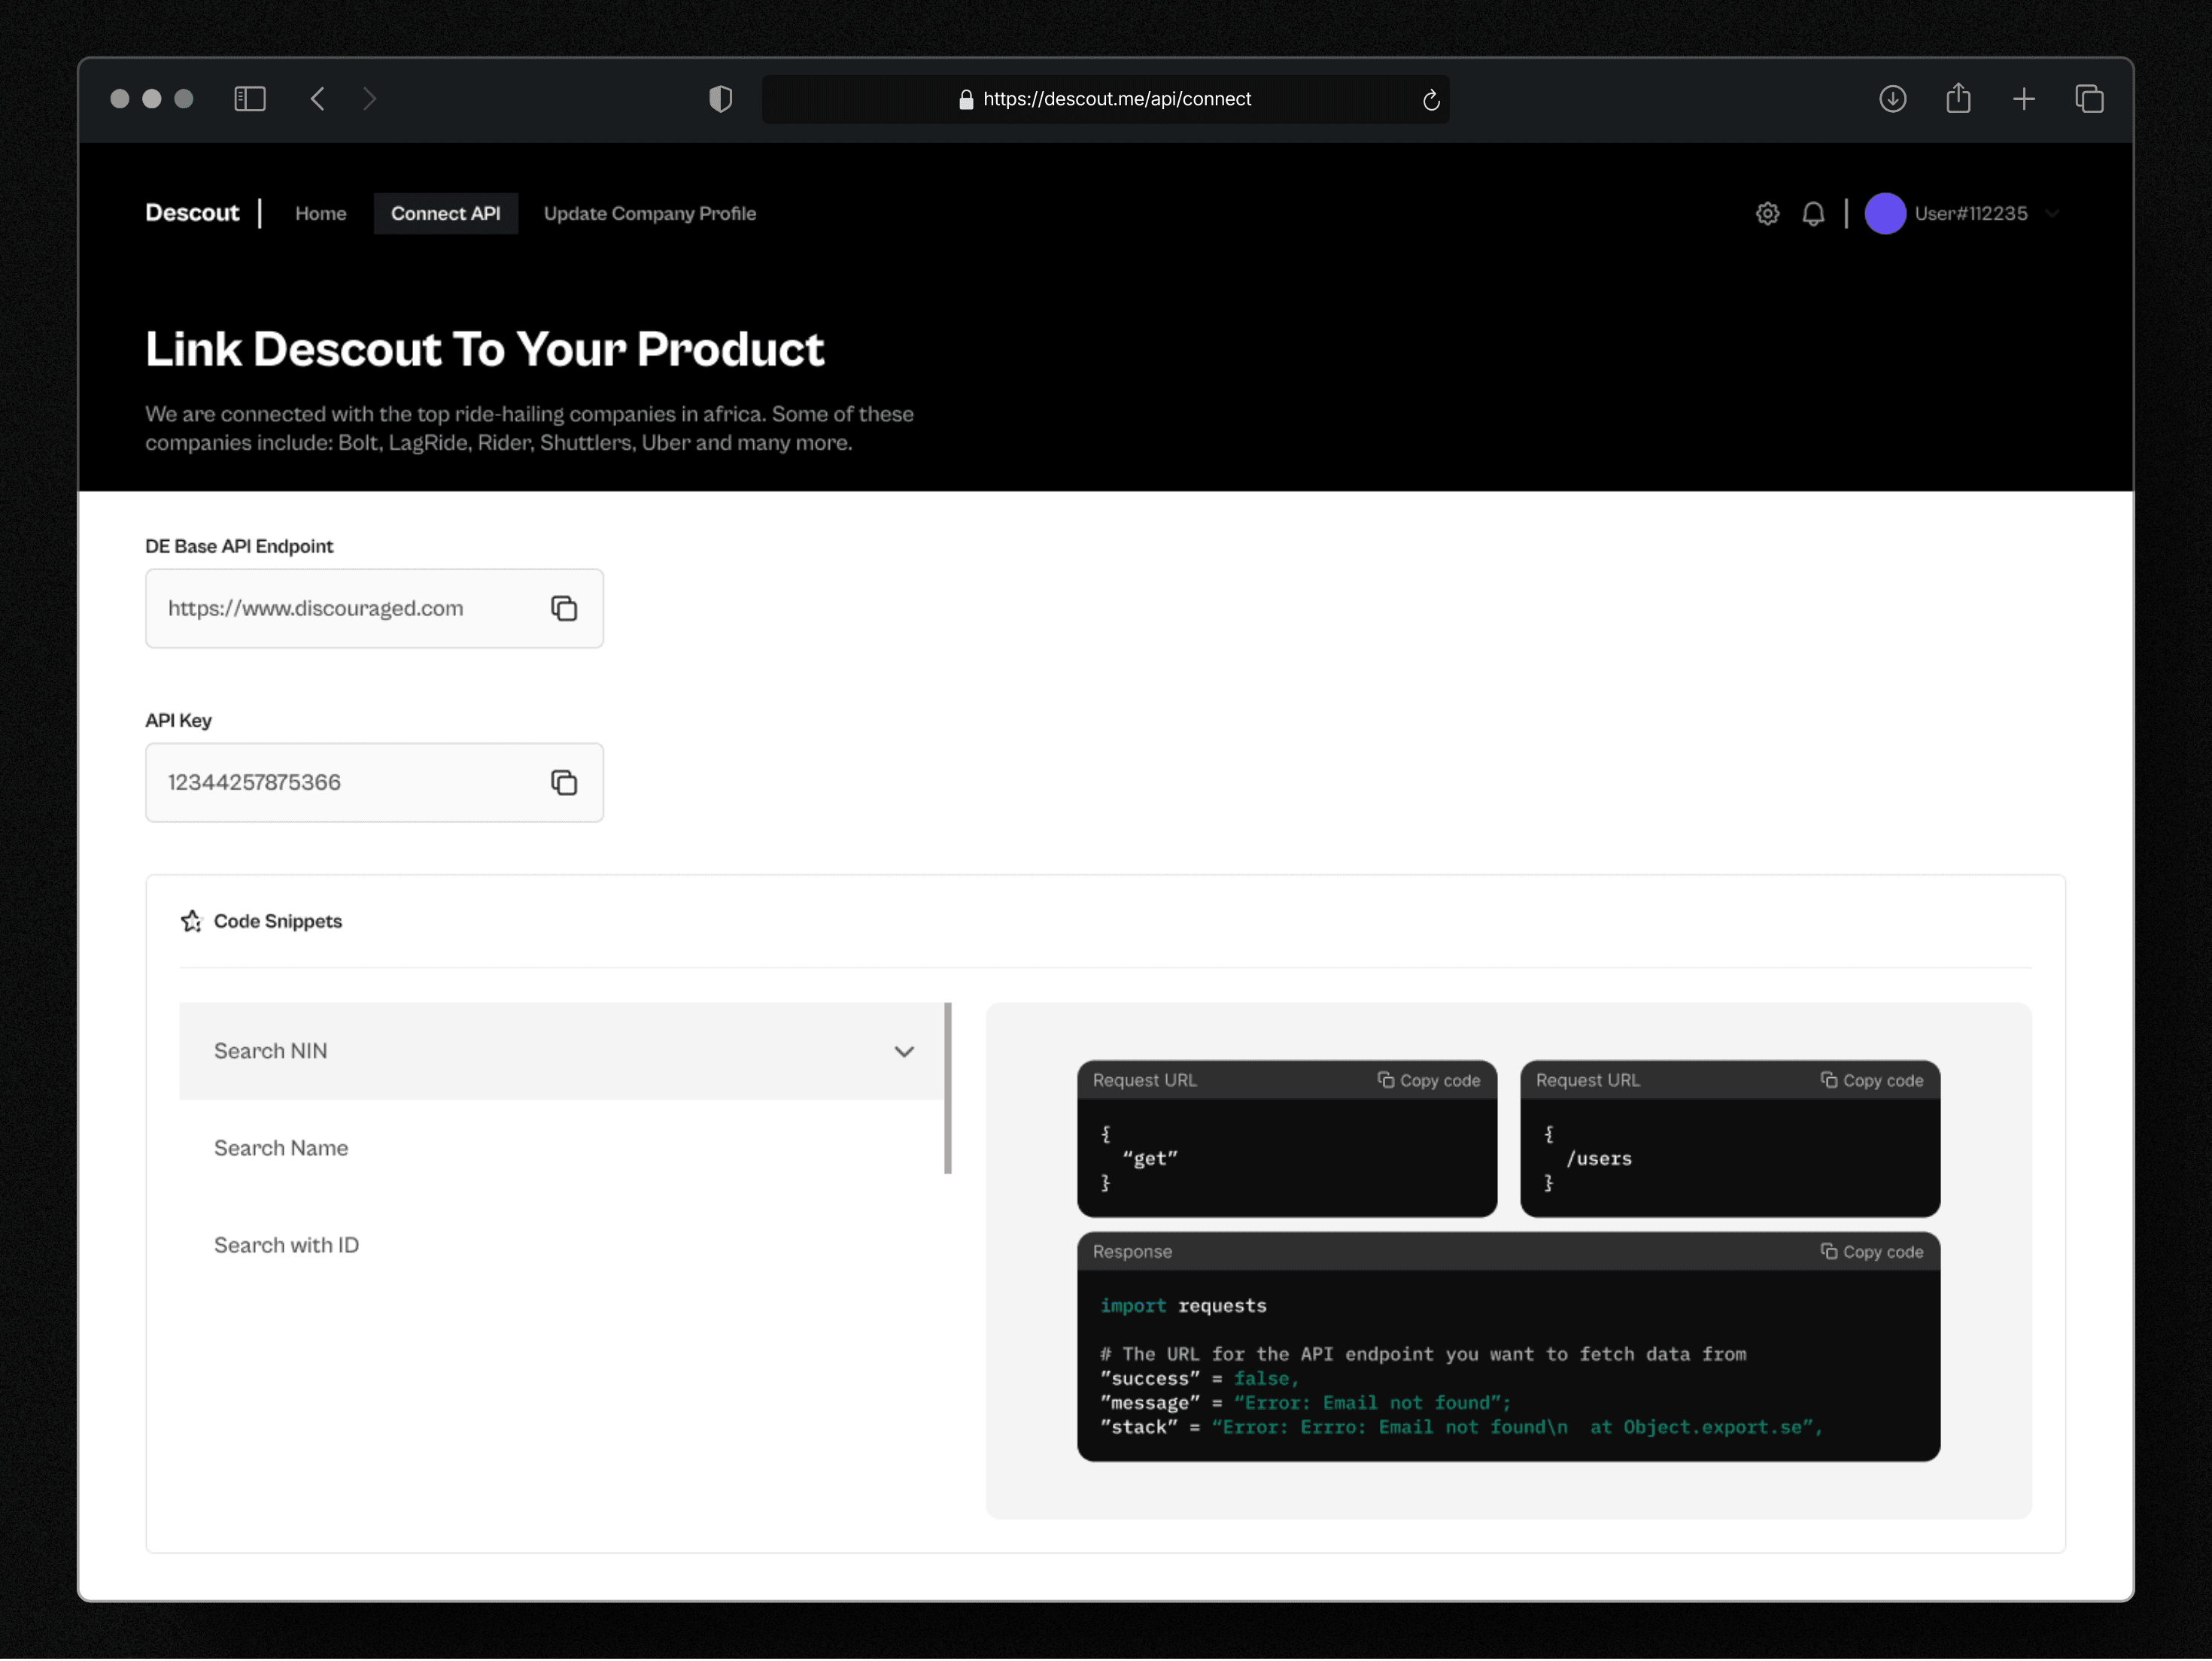Viewport: 2212px width, 1661px height.
Task: Open Update Company Profile tab
Action: [649, 213]
